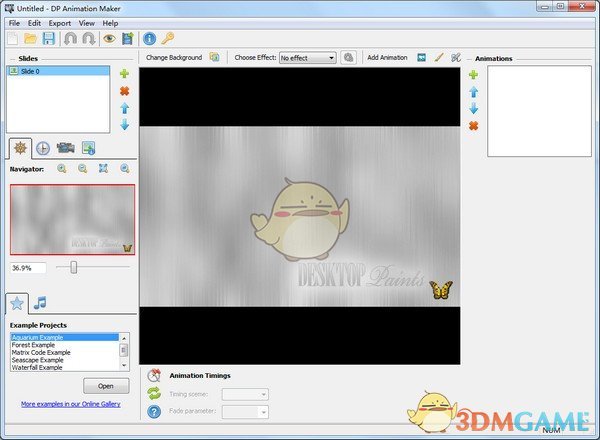600x440 pixels.
Task: Redo the action in the toolbar
Action: 89,39
